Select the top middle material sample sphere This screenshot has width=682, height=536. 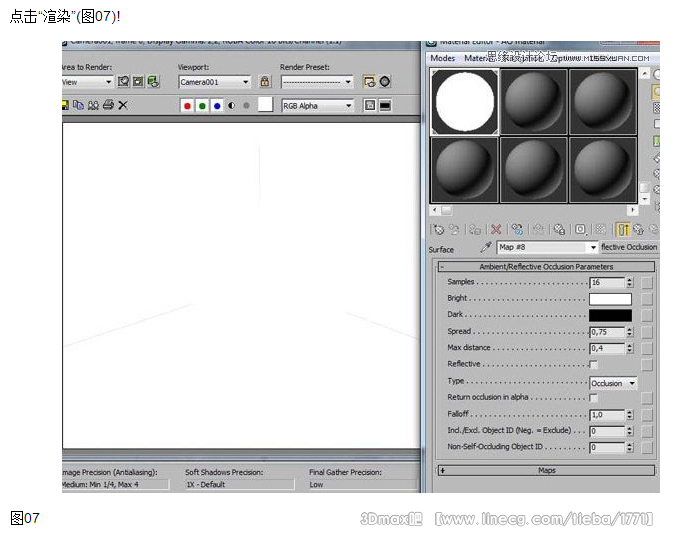534,101
